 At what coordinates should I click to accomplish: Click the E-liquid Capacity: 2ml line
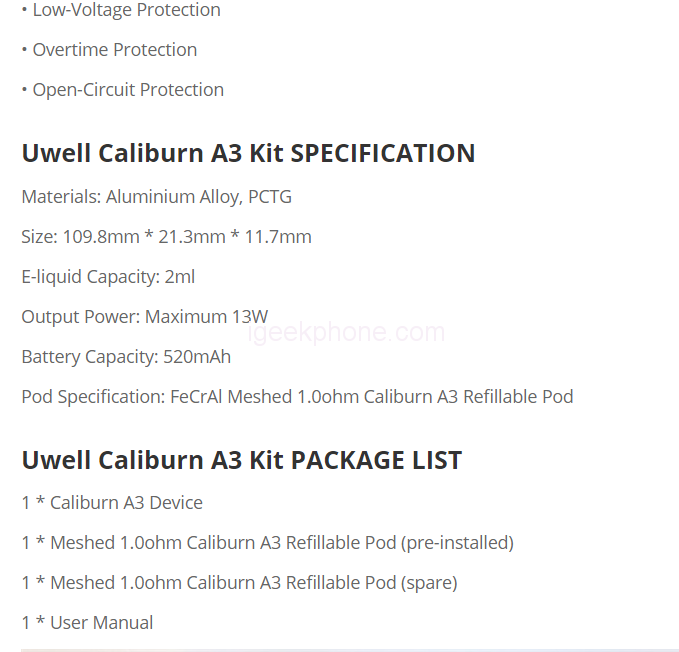[x=108, y=277]
